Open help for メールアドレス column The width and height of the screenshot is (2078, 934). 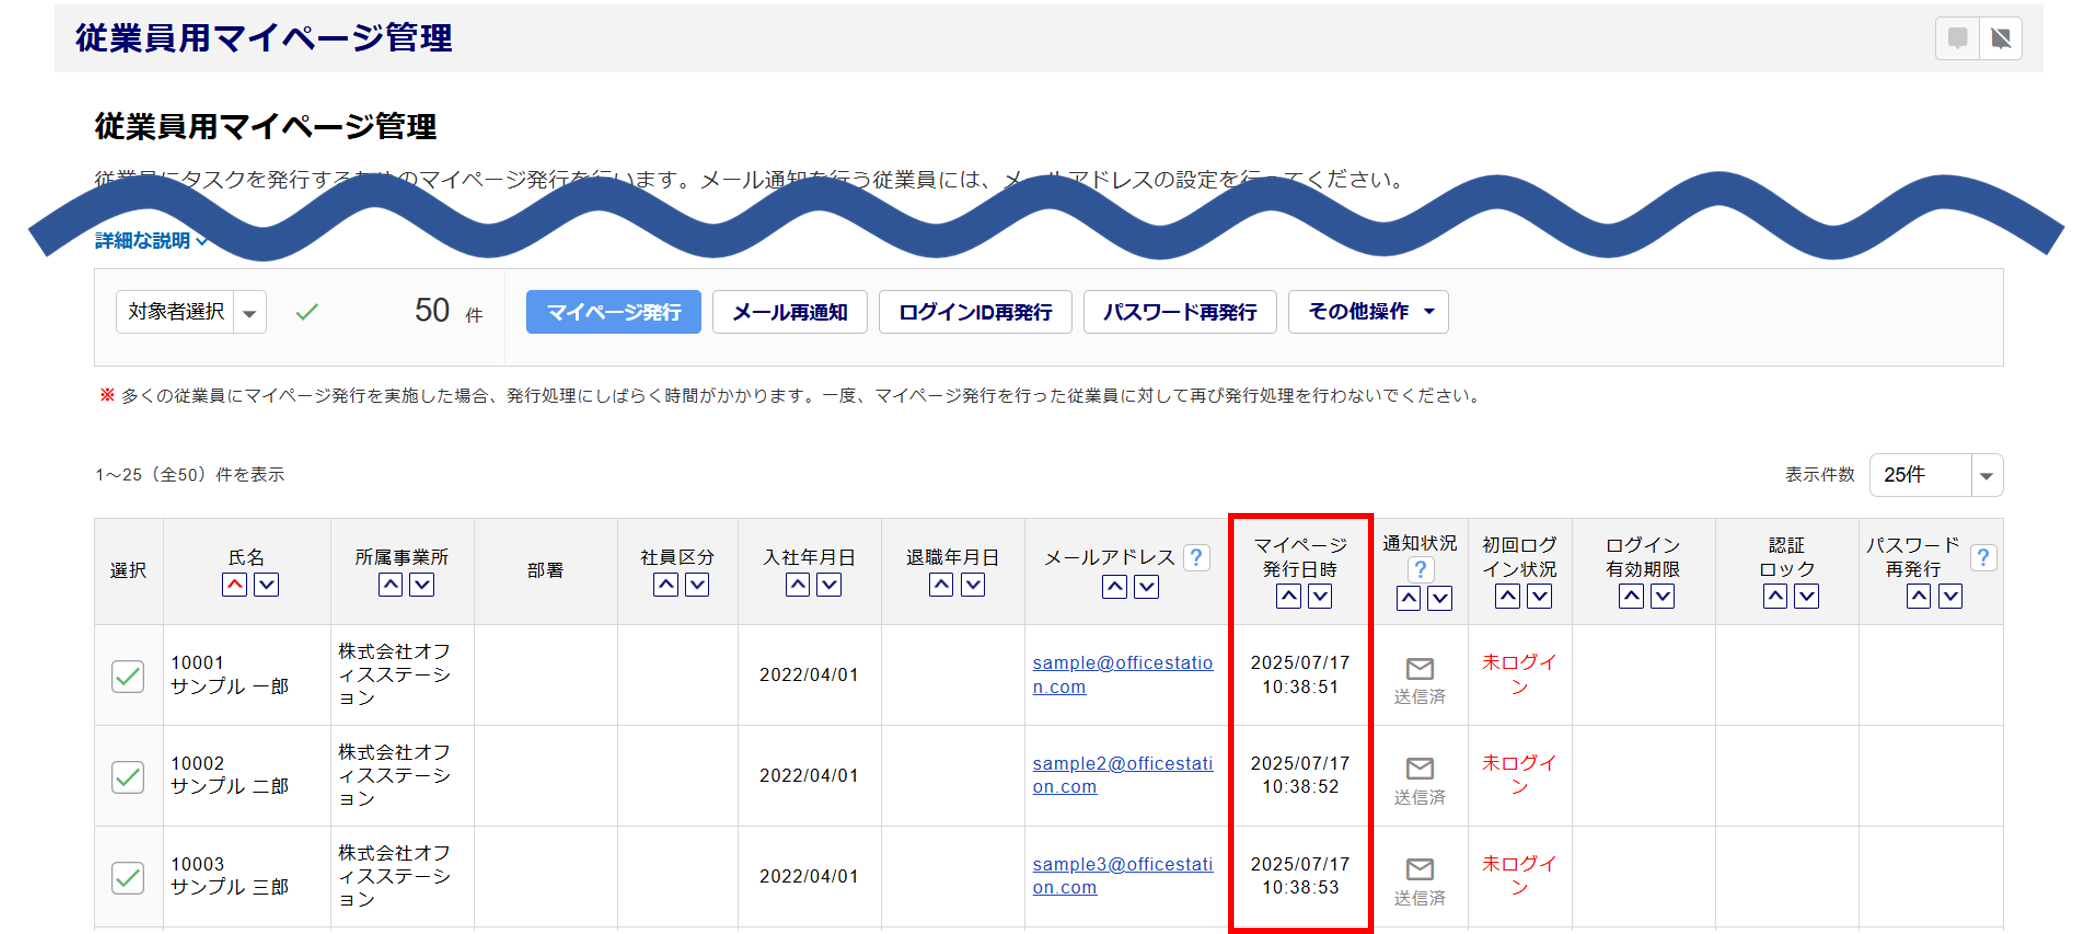(1196, 558)
